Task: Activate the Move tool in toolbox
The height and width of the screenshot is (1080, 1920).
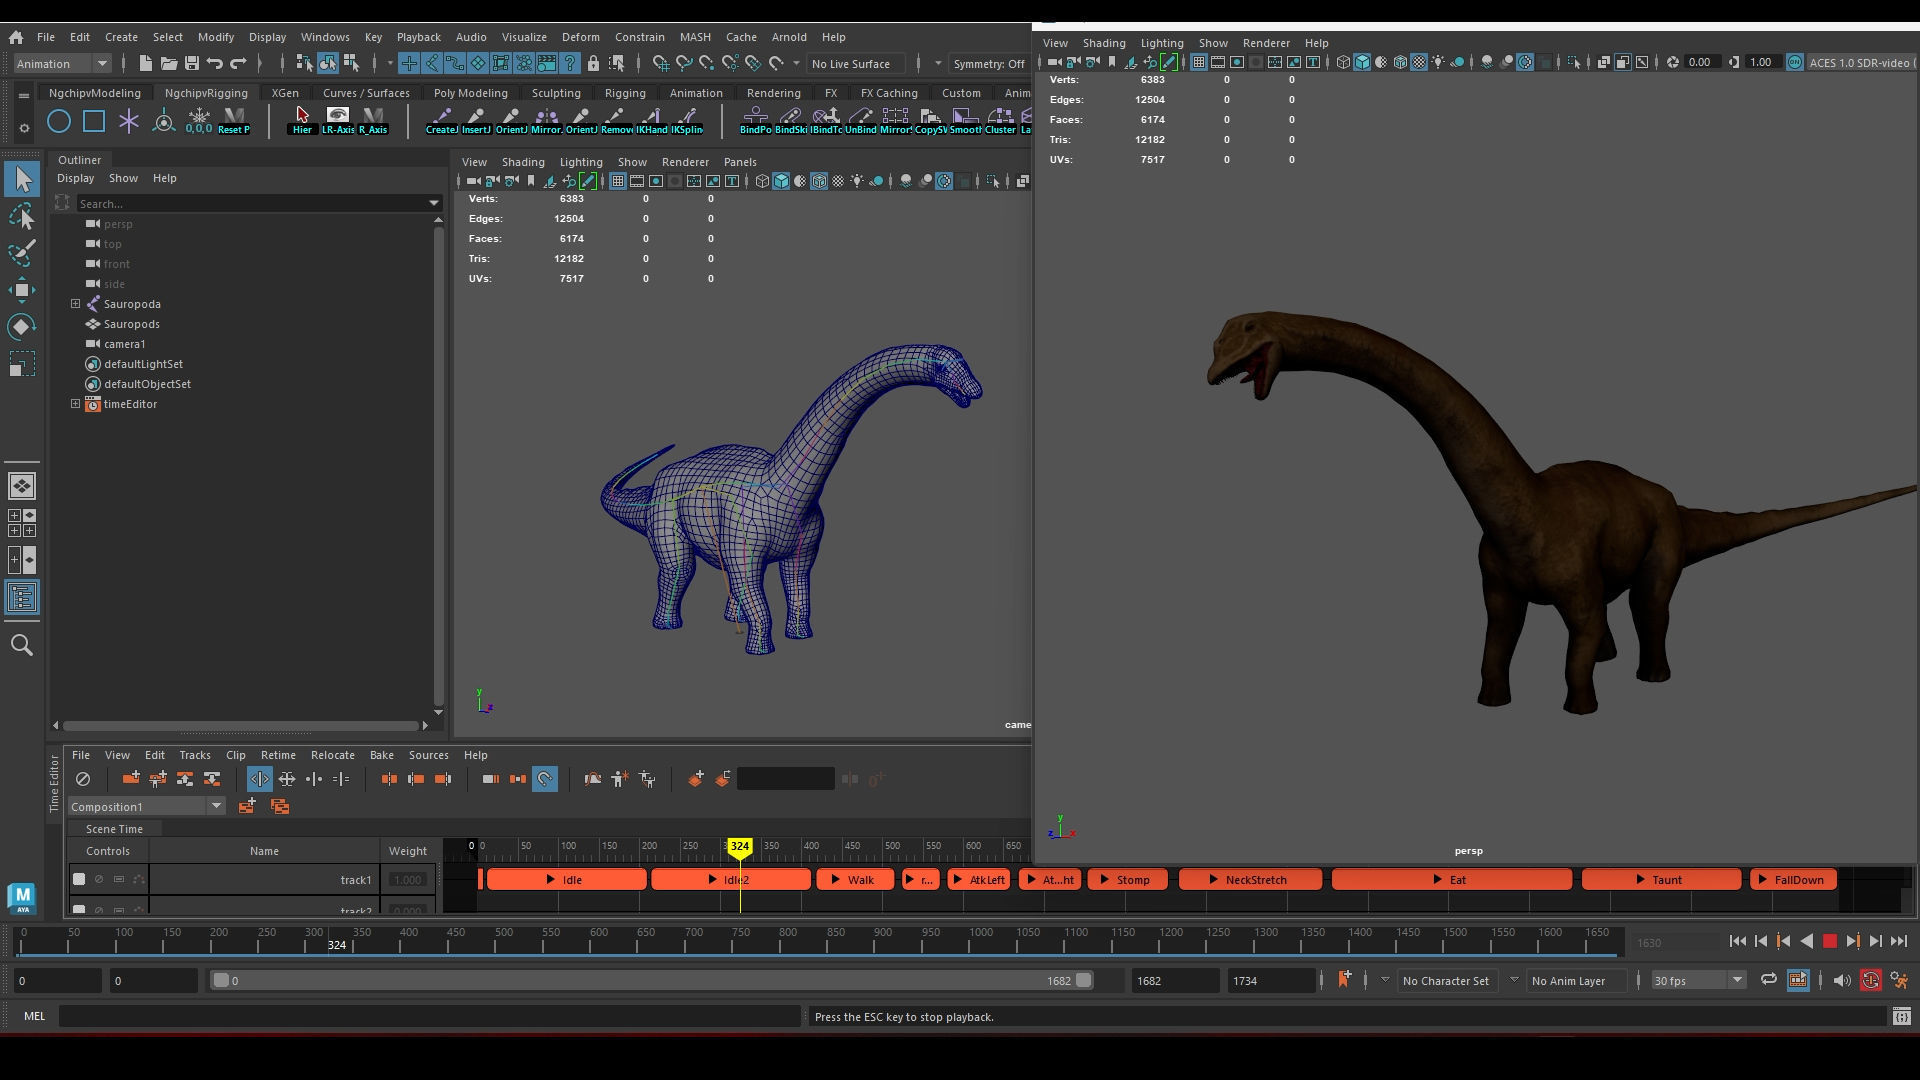Action: click(x=22, y=290)
